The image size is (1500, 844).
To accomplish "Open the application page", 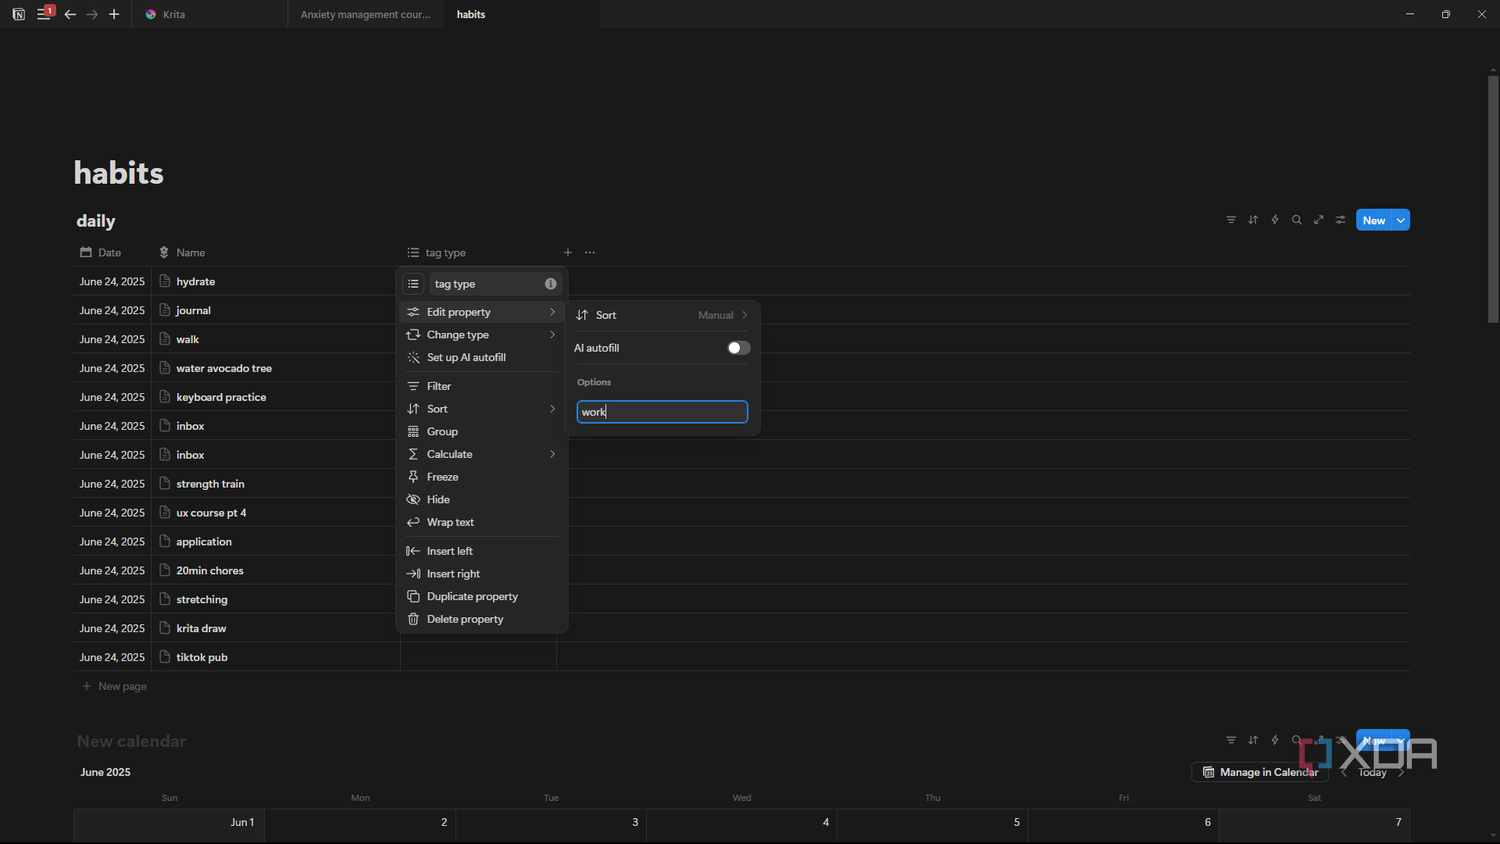I will 204,542.
